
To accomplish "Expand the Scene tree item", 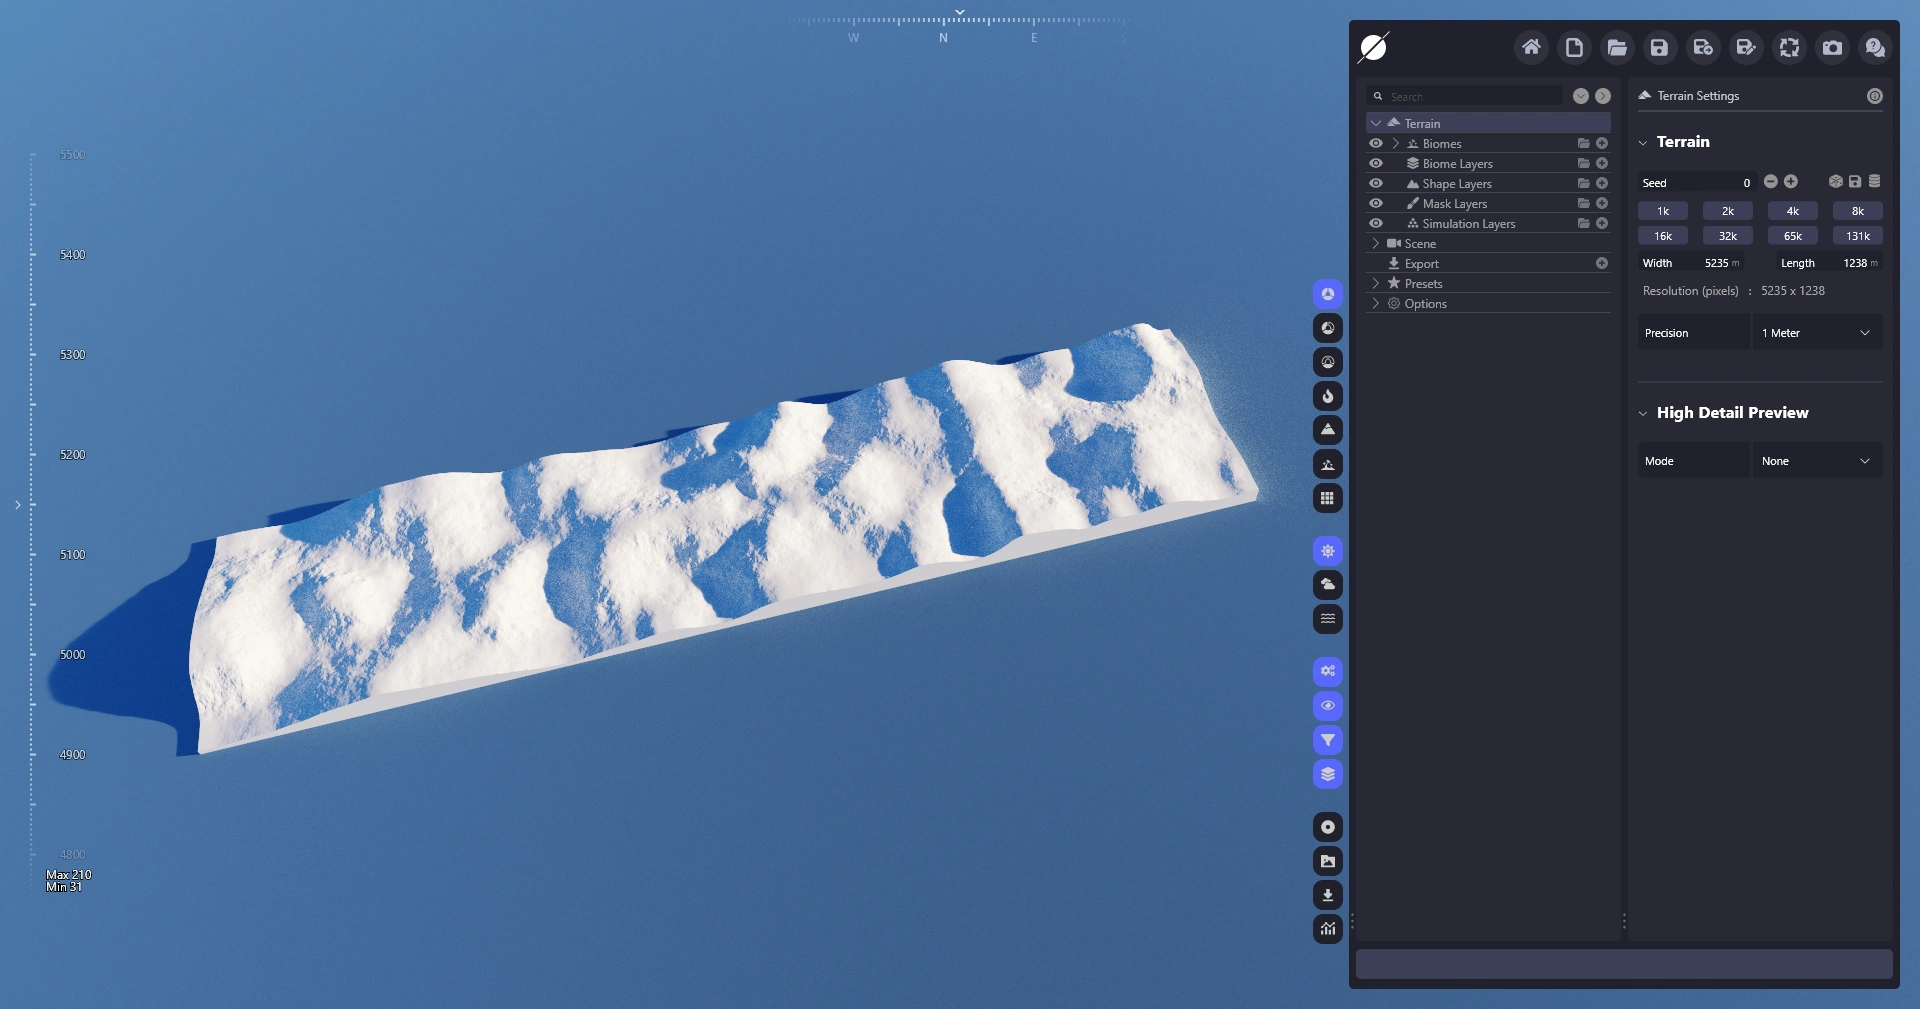I will [x=1376, y=244].
